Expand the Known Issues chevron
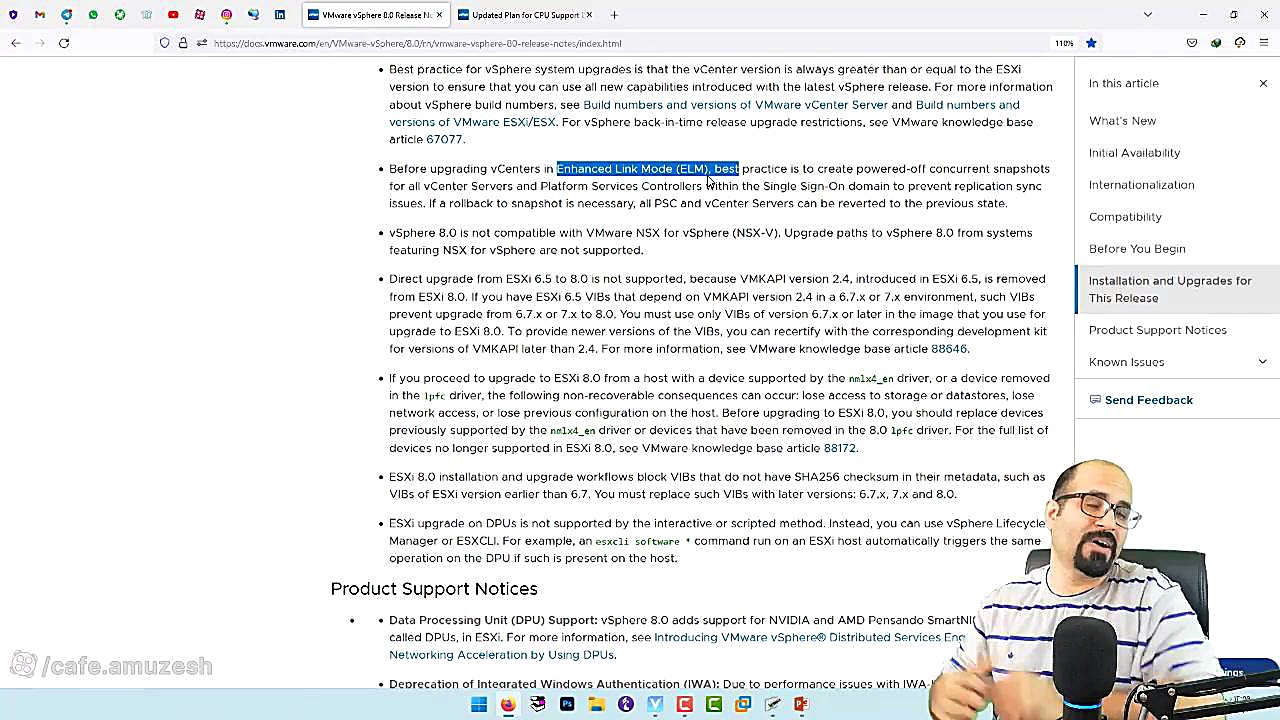 pyautogui.click(x=1262, y=362)
